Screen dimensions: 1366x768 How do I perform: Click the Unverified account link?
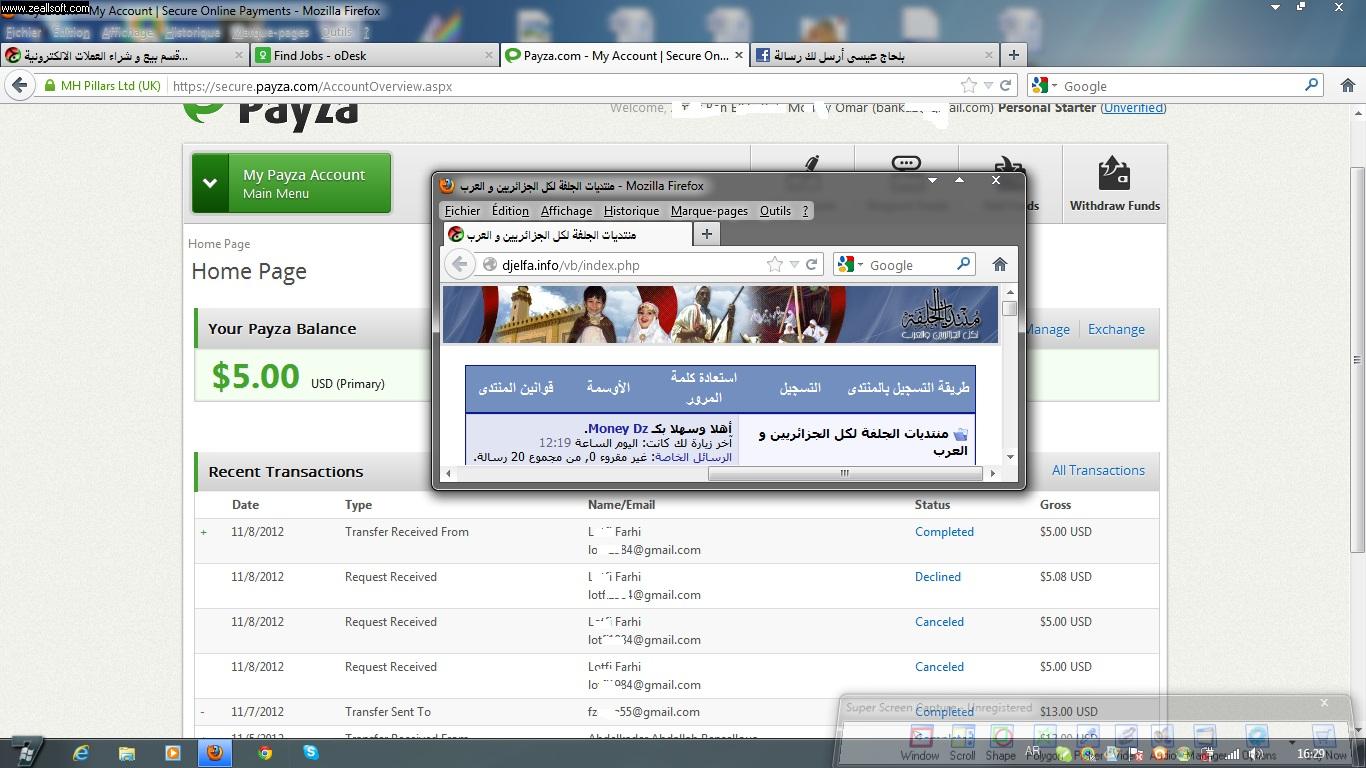[1133, 107]
